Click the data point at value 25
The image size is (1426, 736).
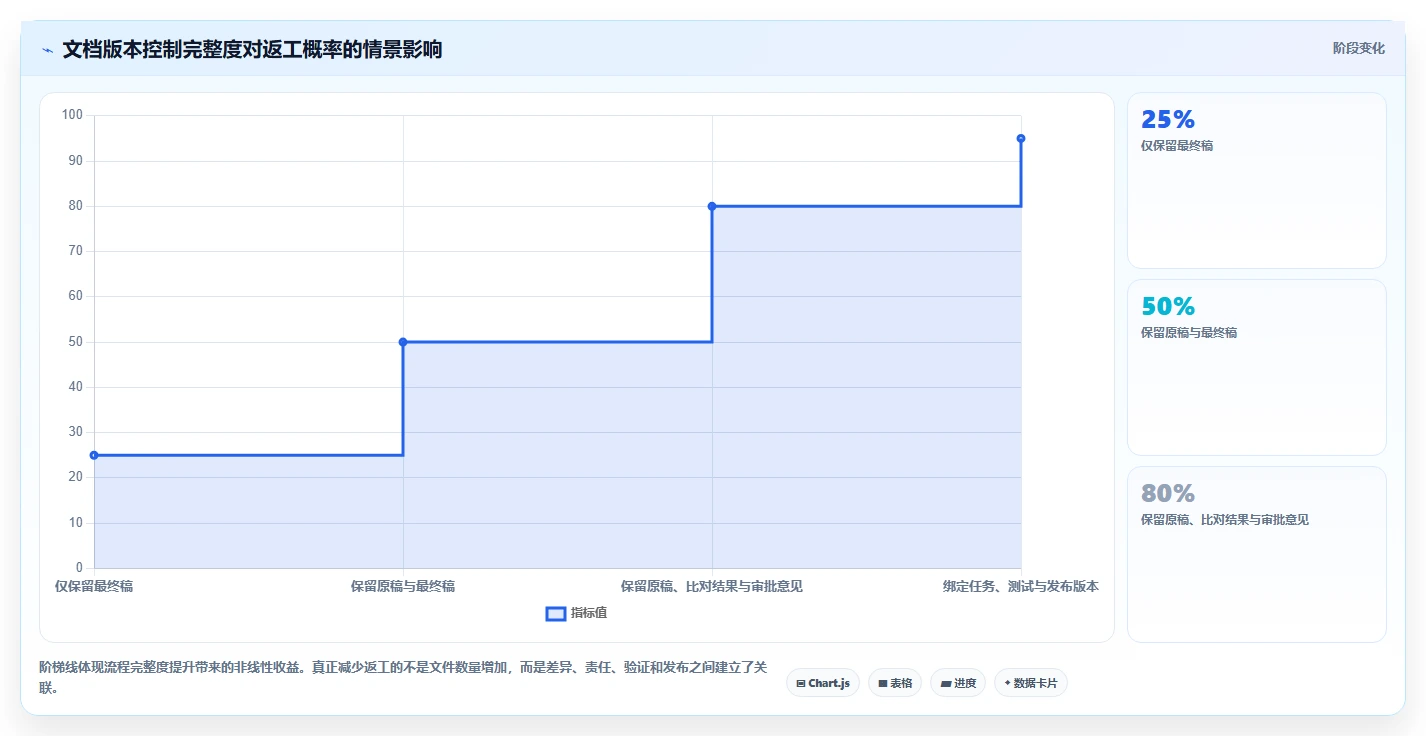click(x=94, y=455)
